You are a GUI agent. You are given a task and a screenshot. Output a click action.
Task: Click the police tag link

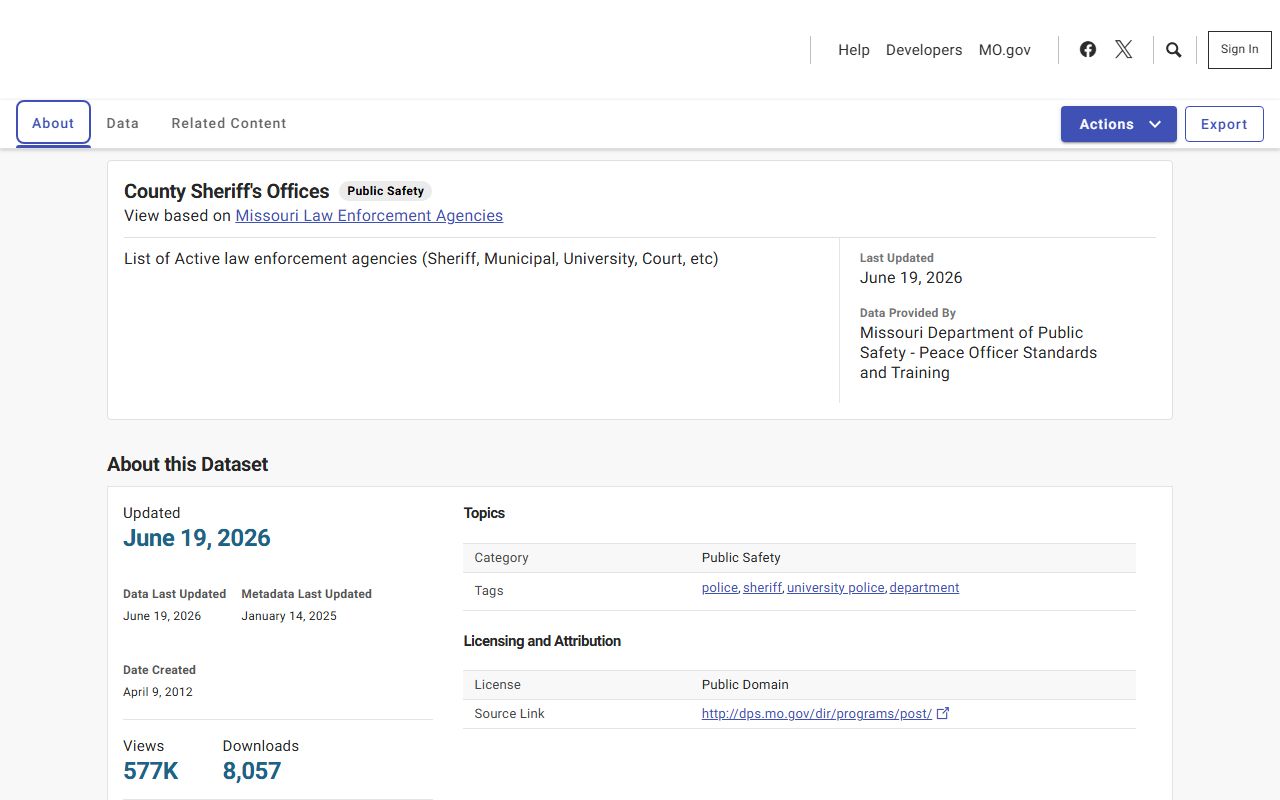click(x=720, y=588)
